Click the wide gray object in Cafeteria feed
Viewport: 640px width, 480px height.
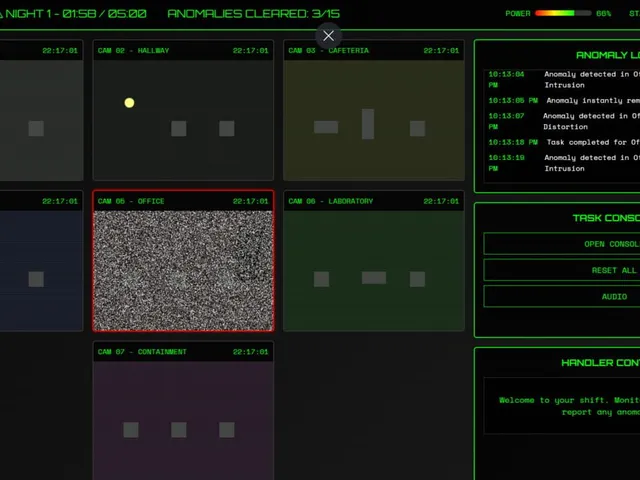326,127
